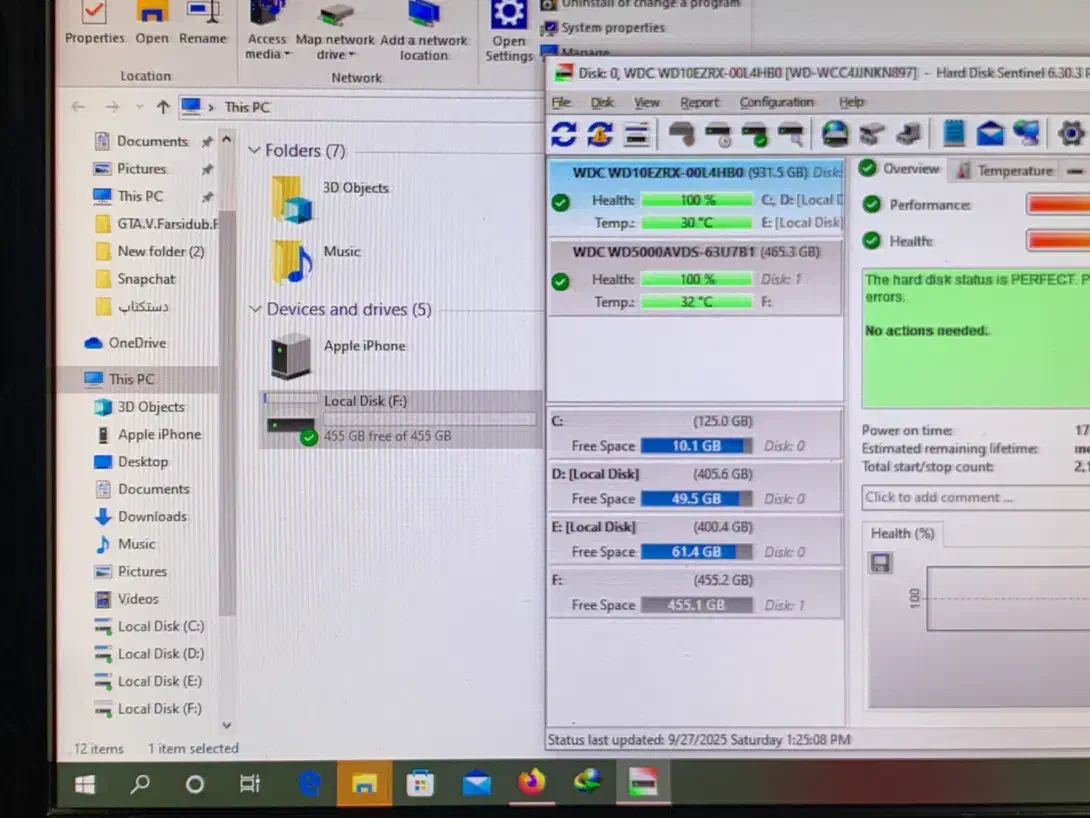
Task: Open Firefox from the taskbar
Action: (x=532, y=783)
